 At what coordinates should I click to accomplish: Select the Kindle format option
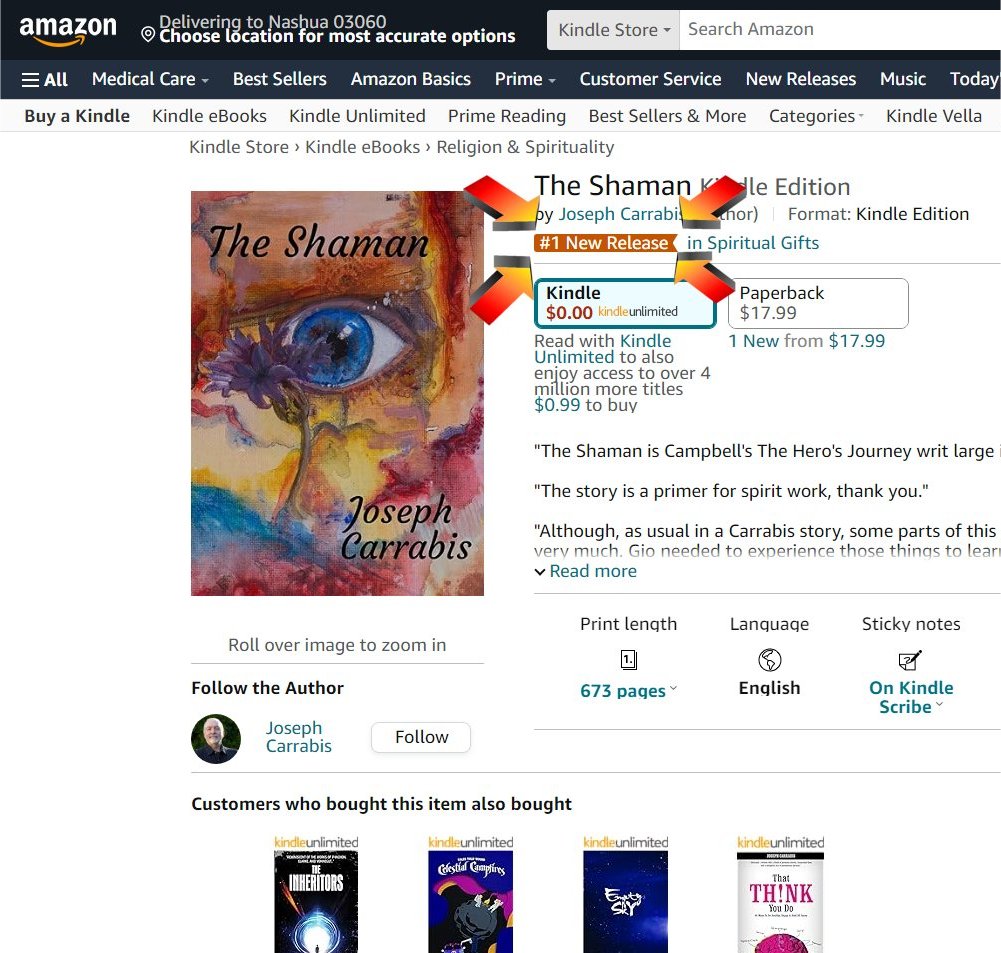point(625,303)
